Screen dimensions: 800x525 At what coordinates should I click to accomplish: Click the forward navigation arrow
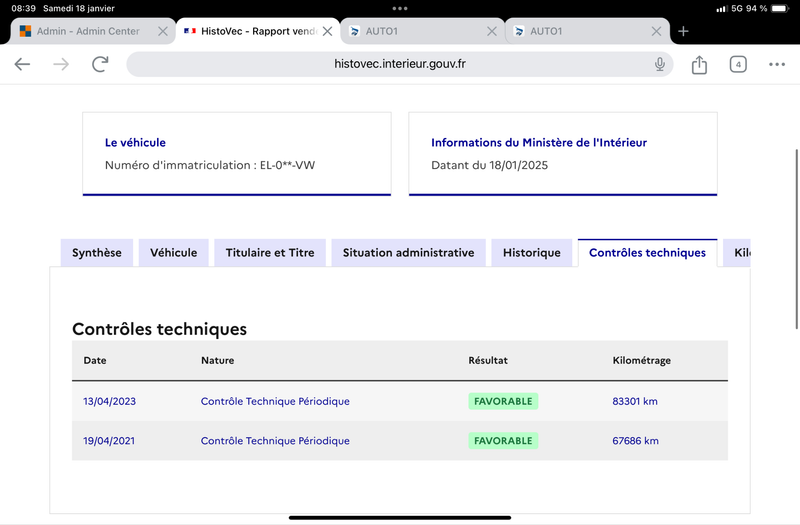point(61,64)
